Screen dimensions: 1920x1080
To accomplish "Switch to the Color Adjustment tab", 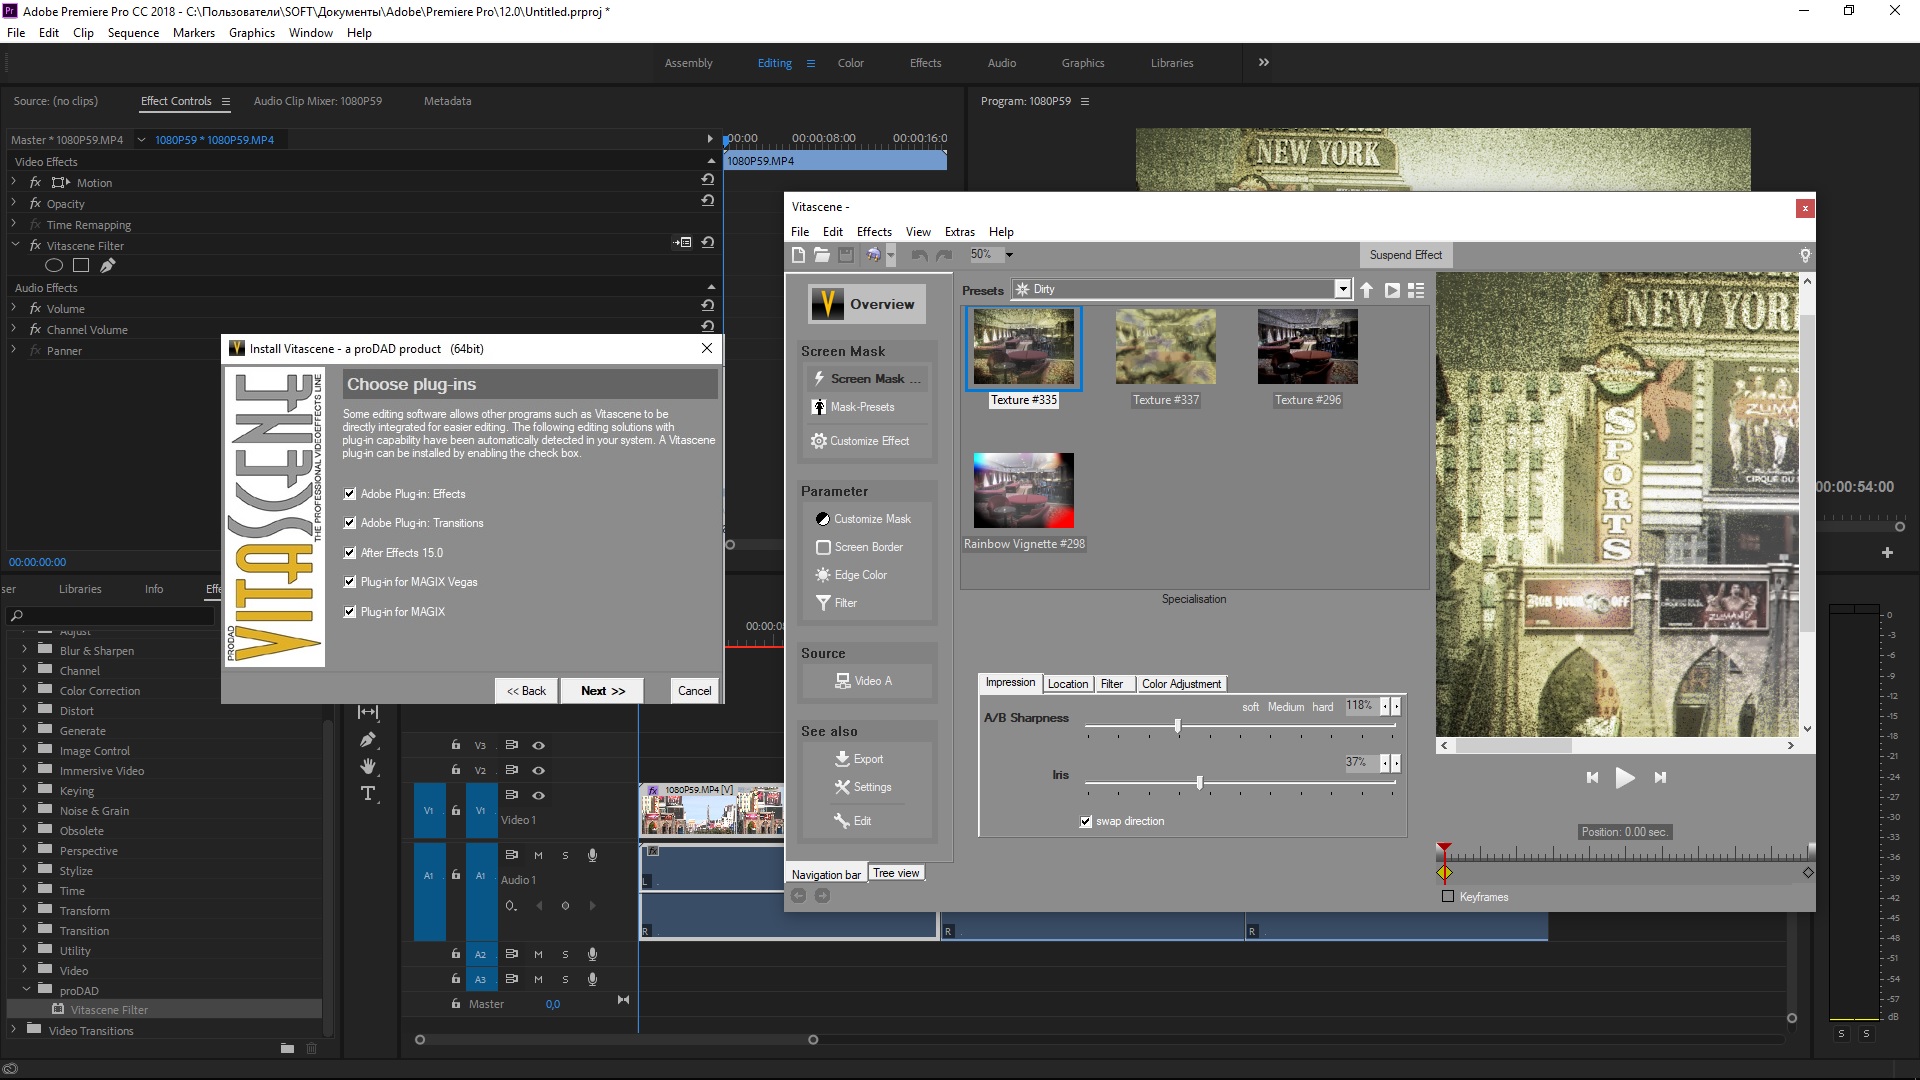I will pyautogui.click(x=1181, y=684).
